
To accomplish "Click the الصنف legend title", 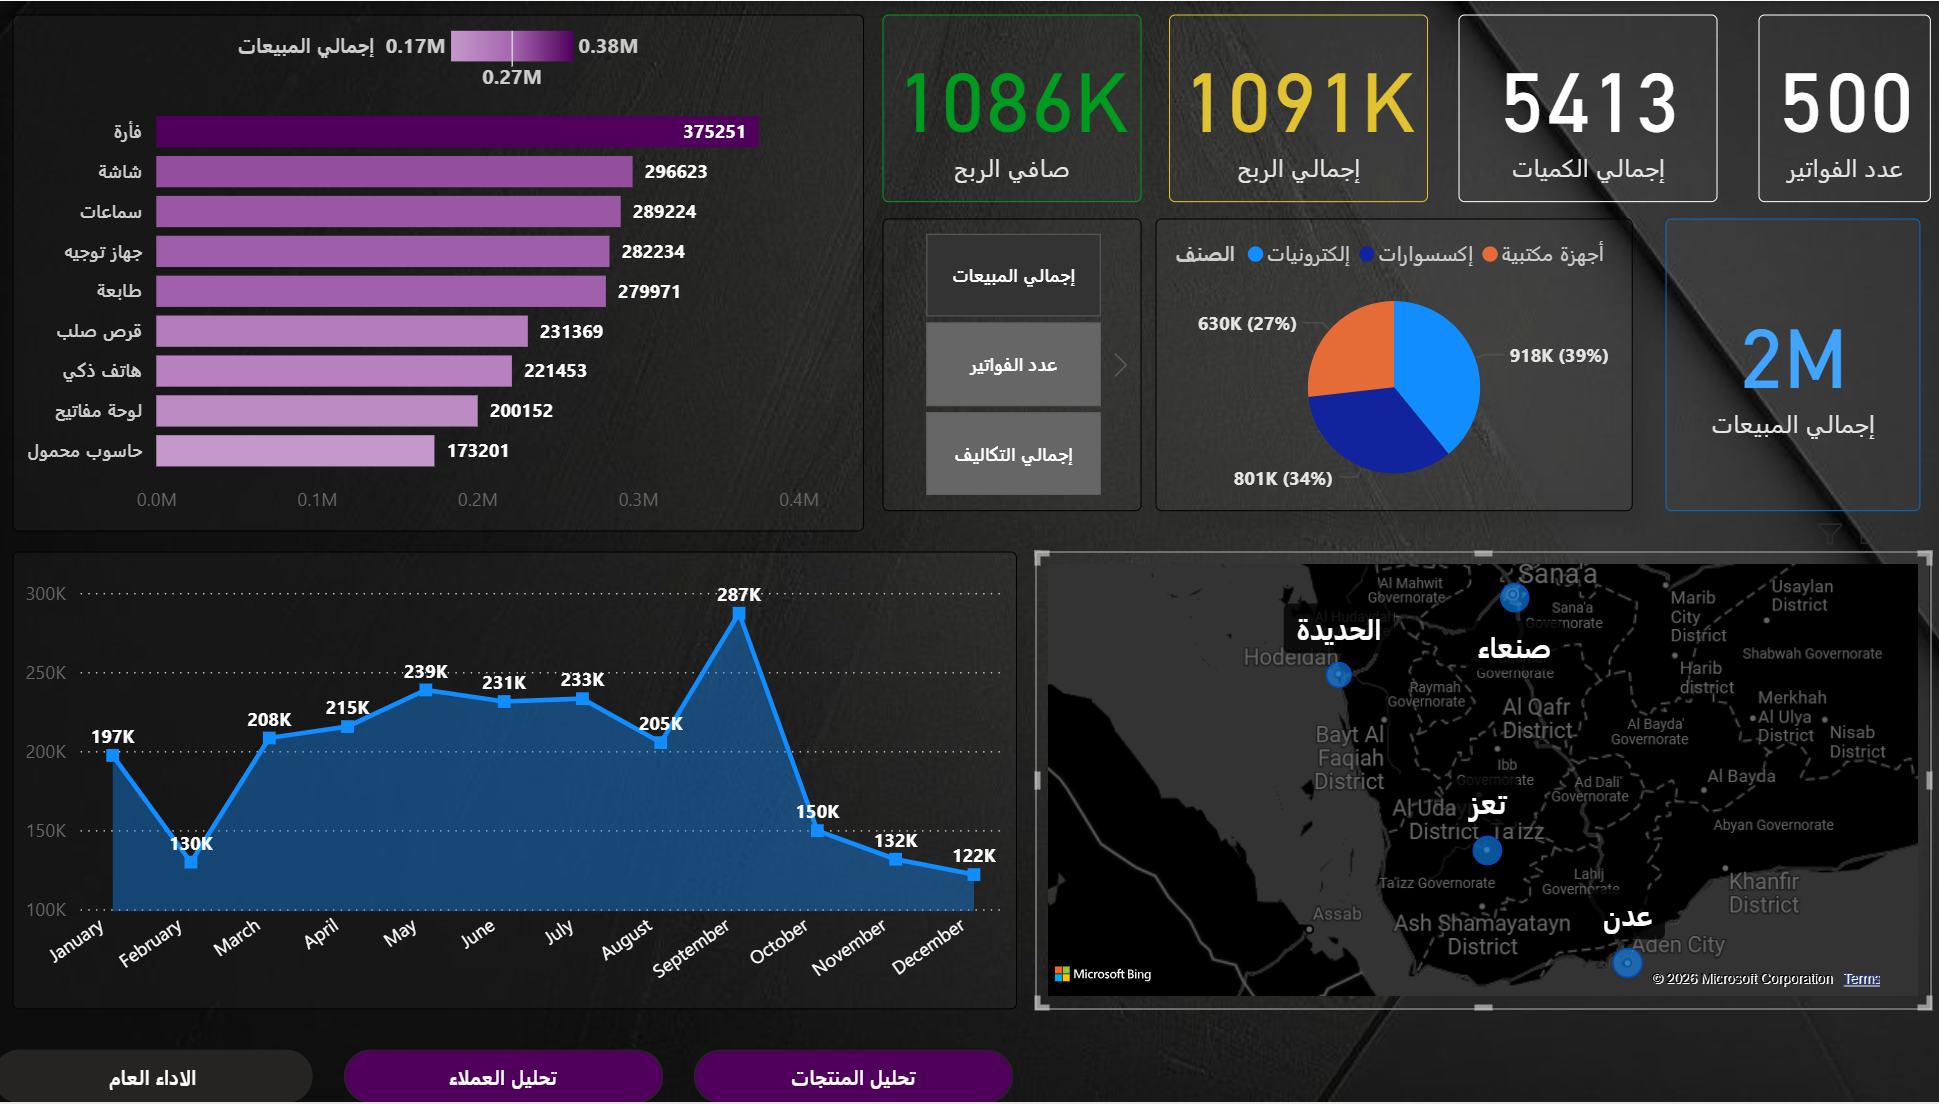I will coord(1205,254).
